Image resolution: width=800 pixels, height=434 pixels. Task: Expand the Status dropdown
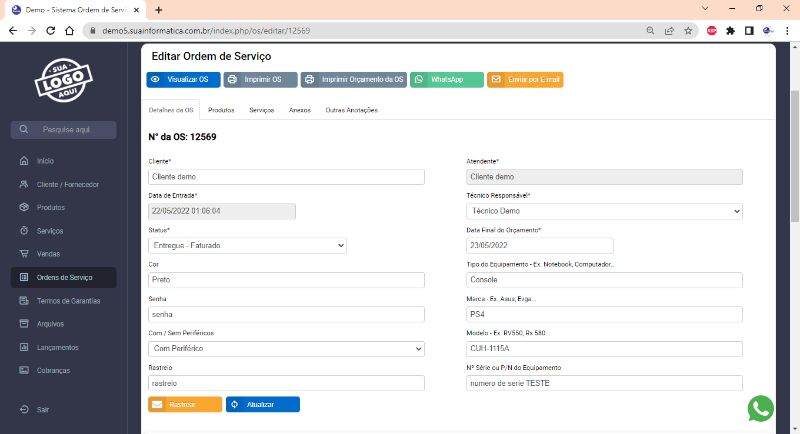247,245
